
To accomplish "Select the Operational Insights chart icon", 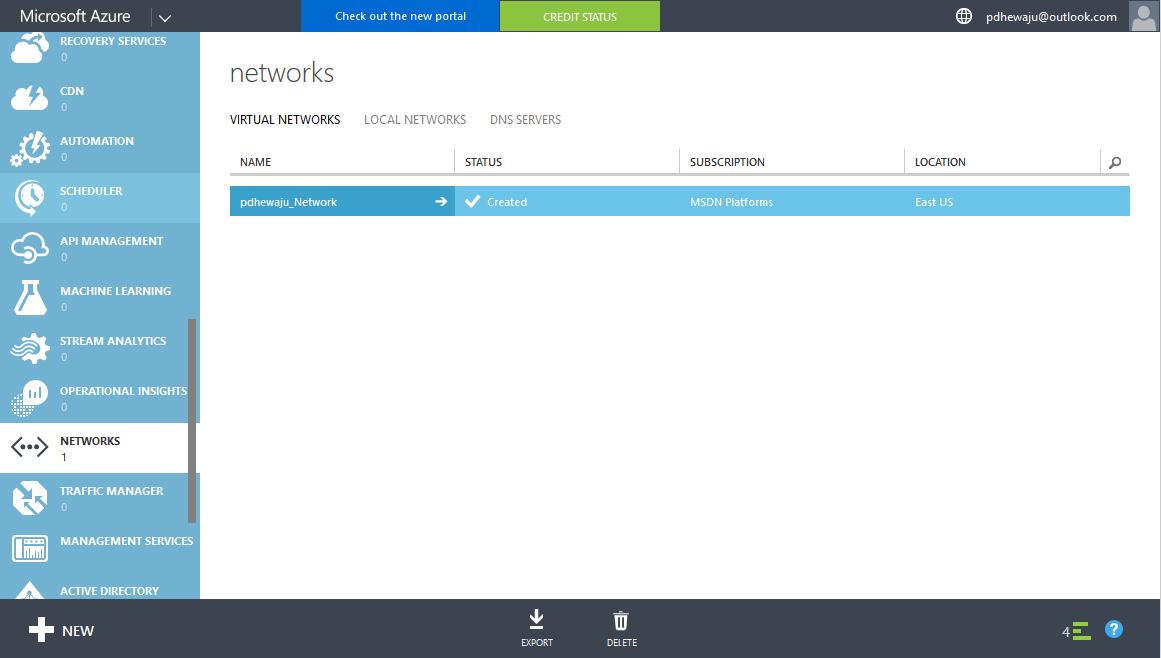I will [x=30, y=397].
